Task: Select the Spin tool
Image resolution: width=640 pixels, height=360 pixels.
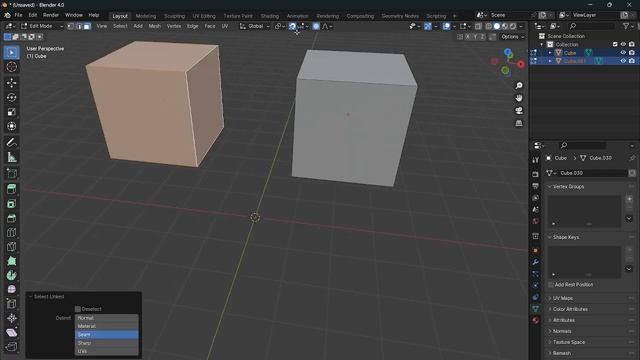Action: 11,275
